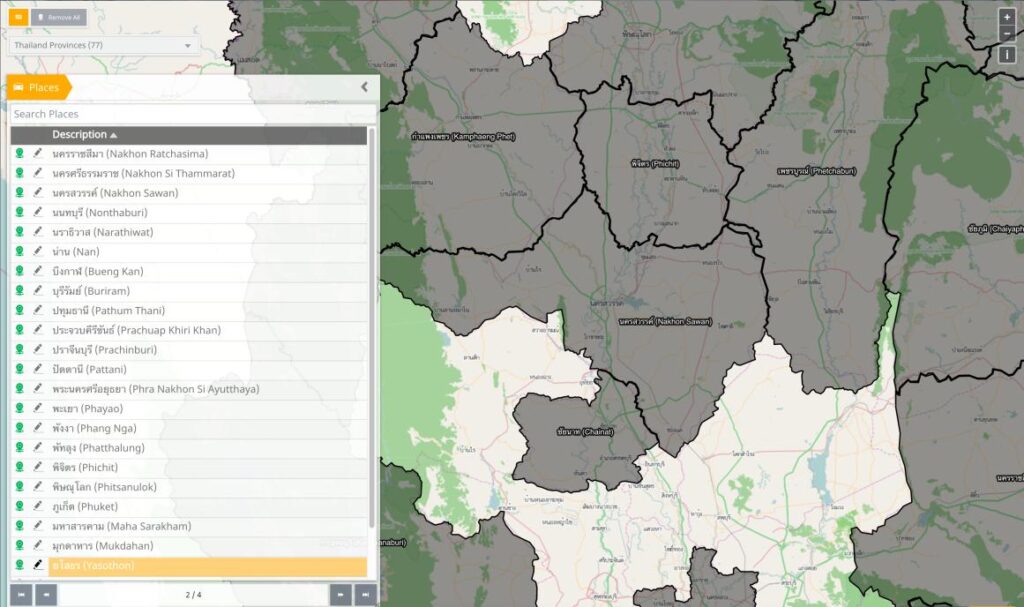Click the Remove All button

click(60, 17)
